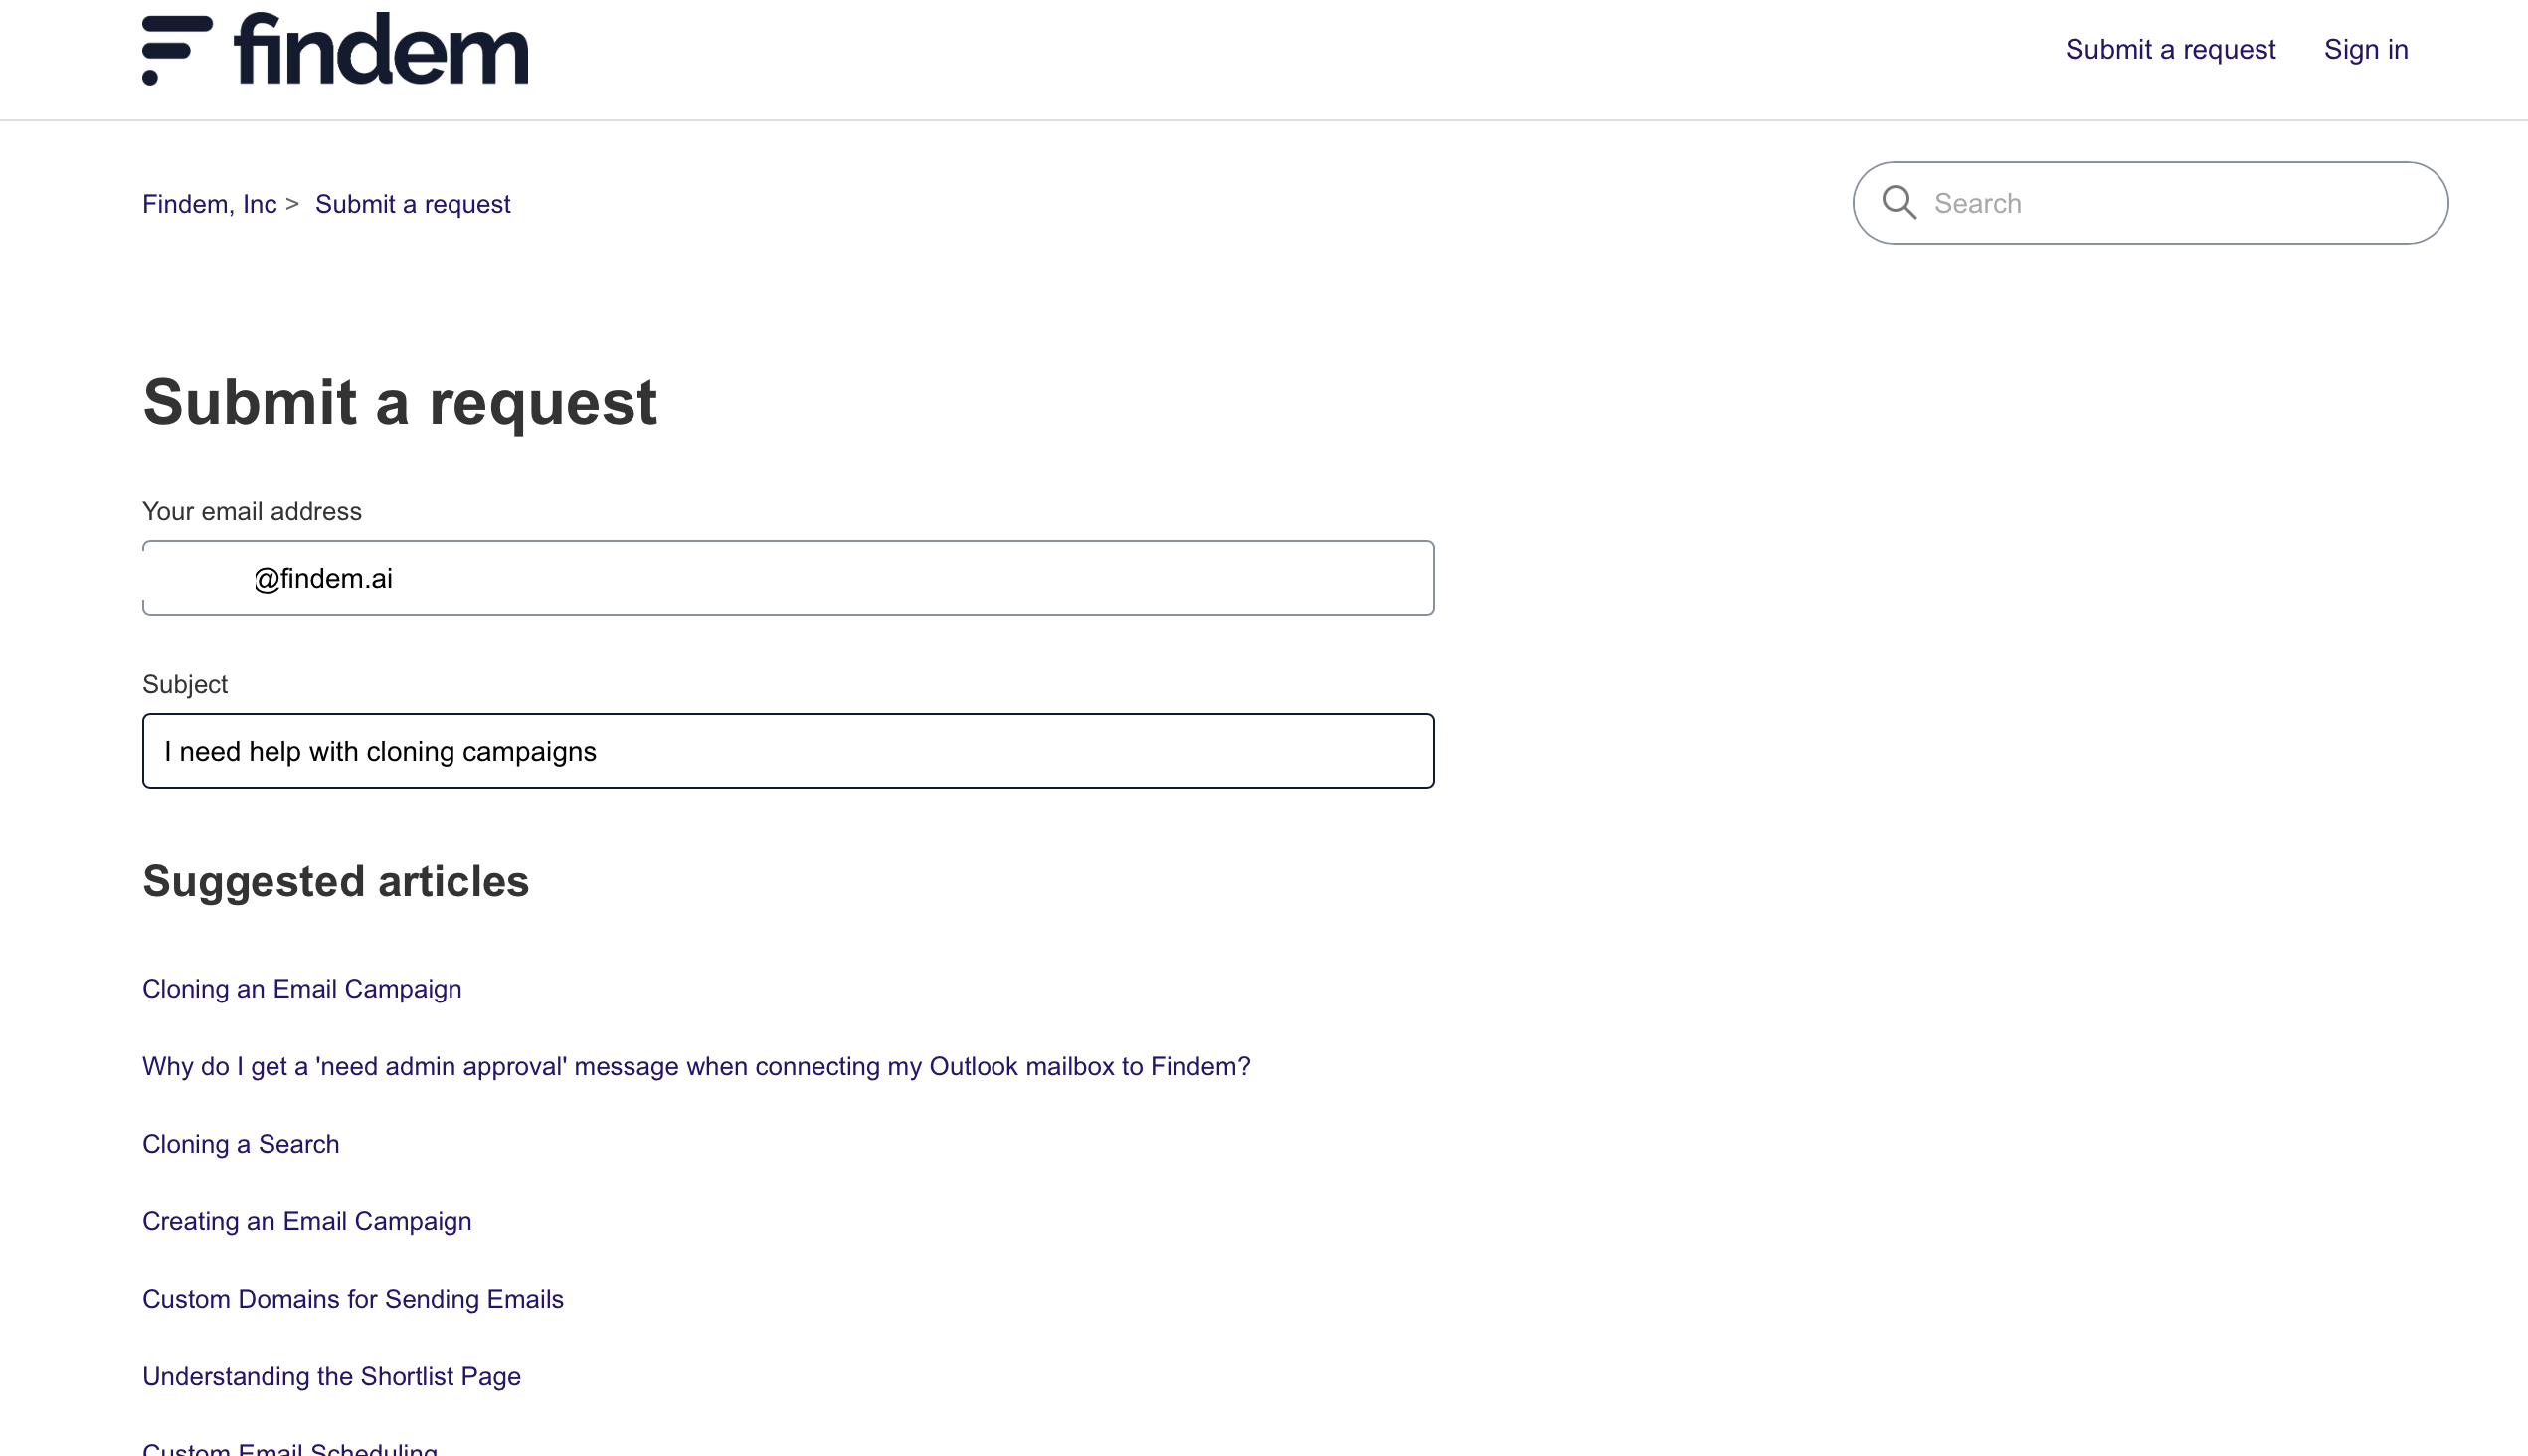Screen dimensions: 2528x1456
Task: Click the Subject text field
Action: pos(788,751)
